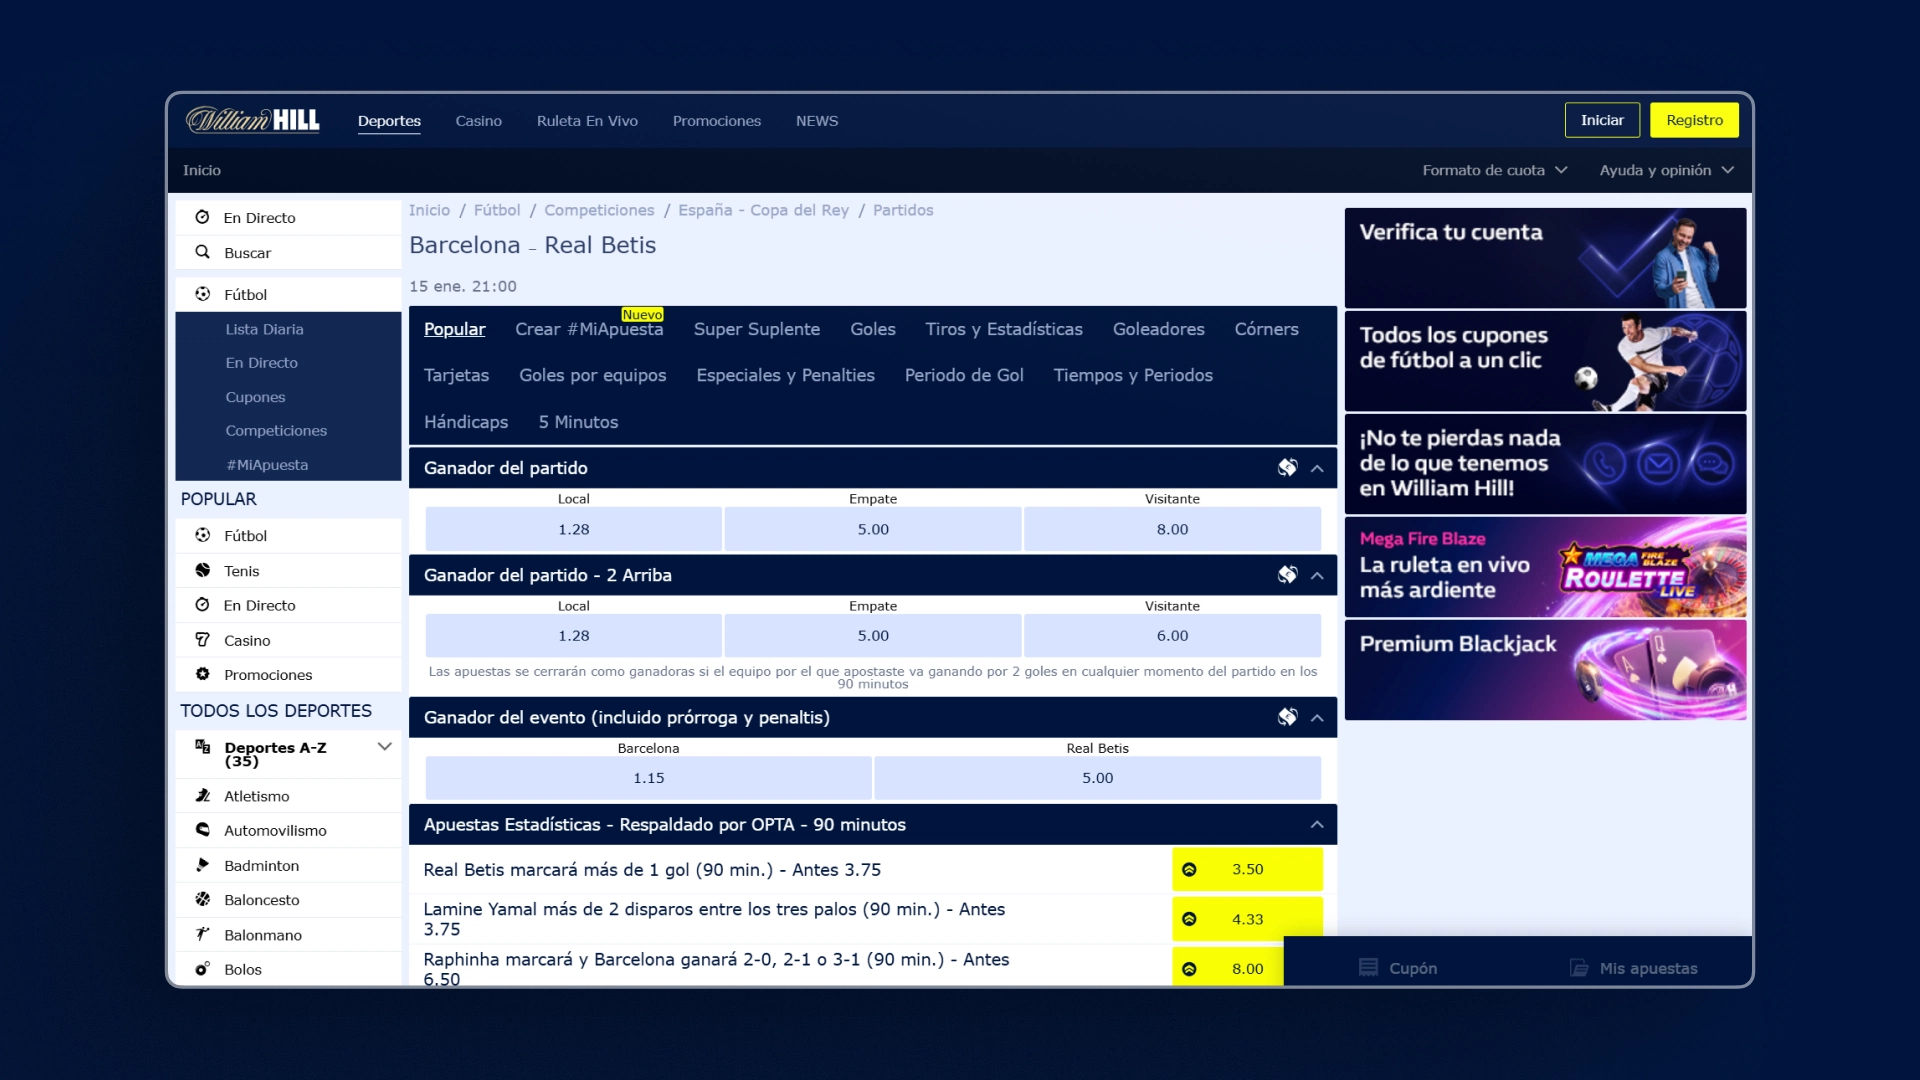The image size is (1920, 1080).
Task: Click the Promociones badge icon in sidebar
Action: 202,674
